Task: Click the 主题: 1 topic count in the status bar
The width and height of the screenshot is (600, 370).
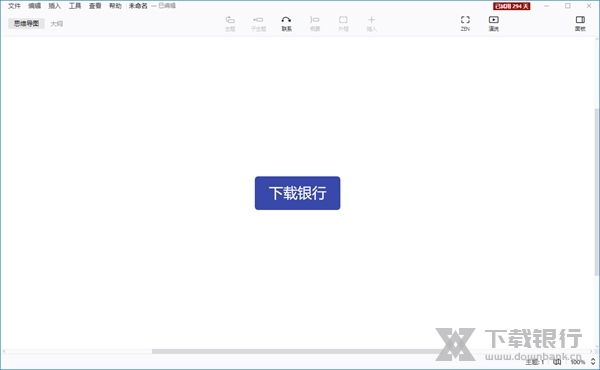Action: [535, 362]
